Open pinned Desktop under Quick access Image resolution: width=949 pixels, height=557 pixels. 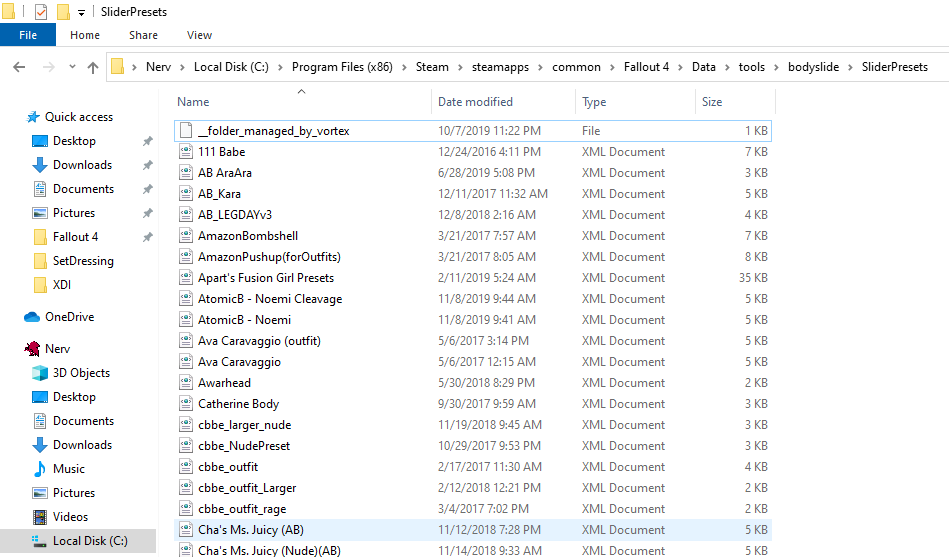74,141
